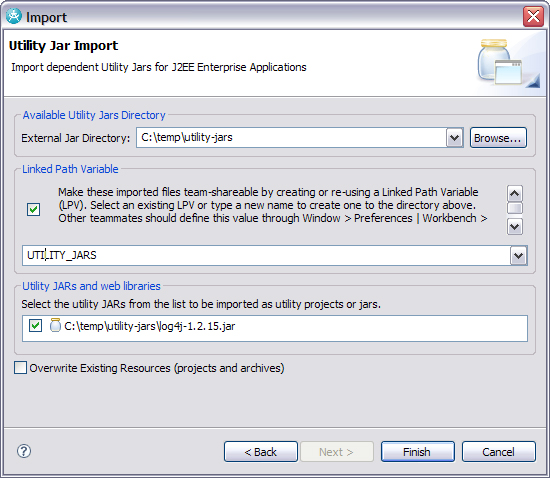Click the down arrow on the LPV description scrollbar
Viewport: 550px width, 478px height.
pos(515,227)
